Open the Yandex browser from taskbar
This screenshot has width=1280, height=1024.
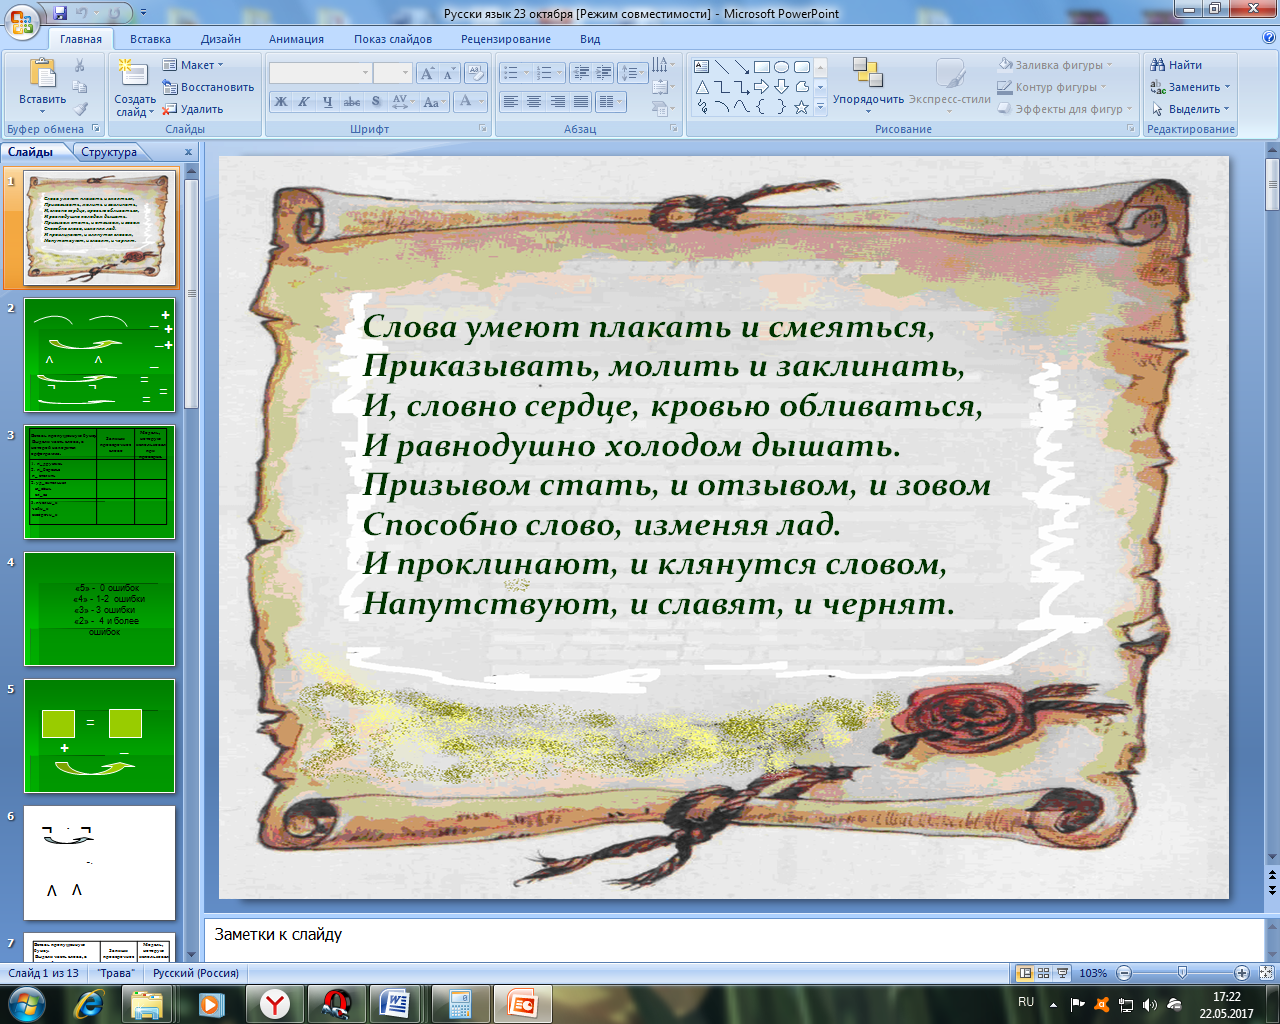[274, 1004]
